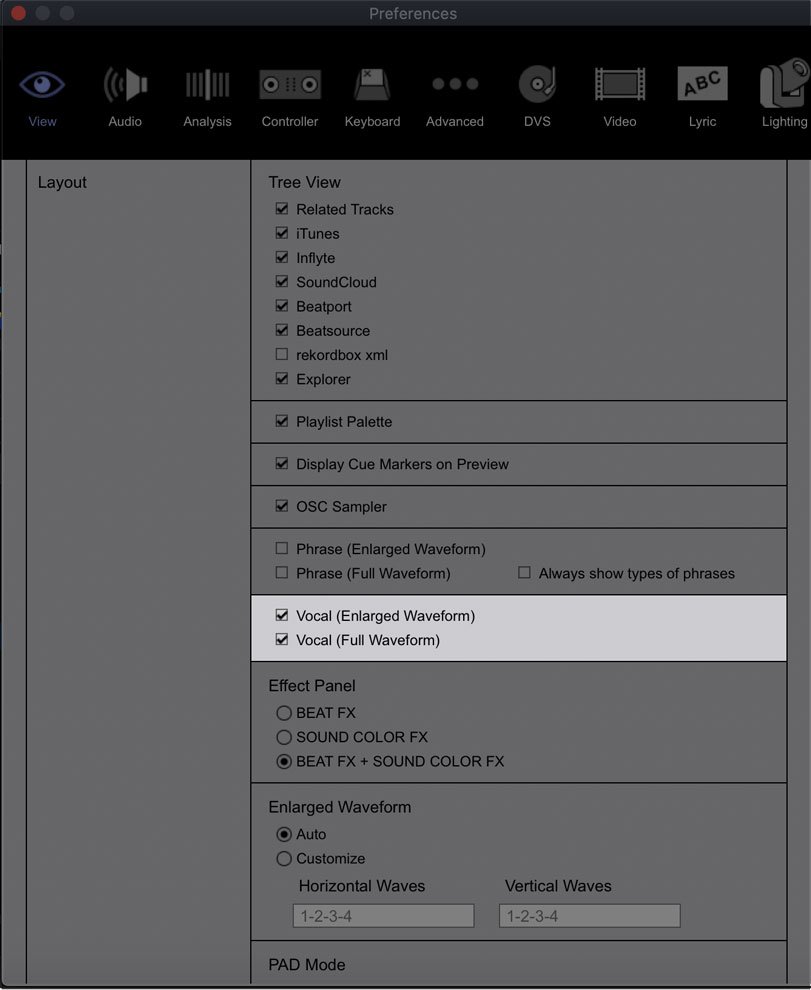
Task: Click the Video preferences film icon
Action: coord(619,82)
